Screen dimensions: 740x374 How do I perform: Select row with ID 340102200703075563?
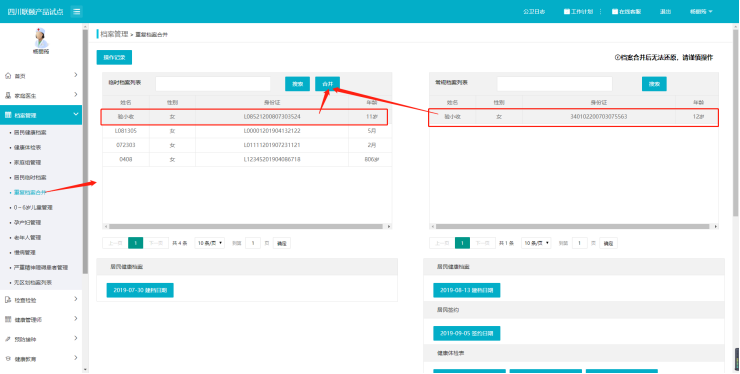coord(573,117)
